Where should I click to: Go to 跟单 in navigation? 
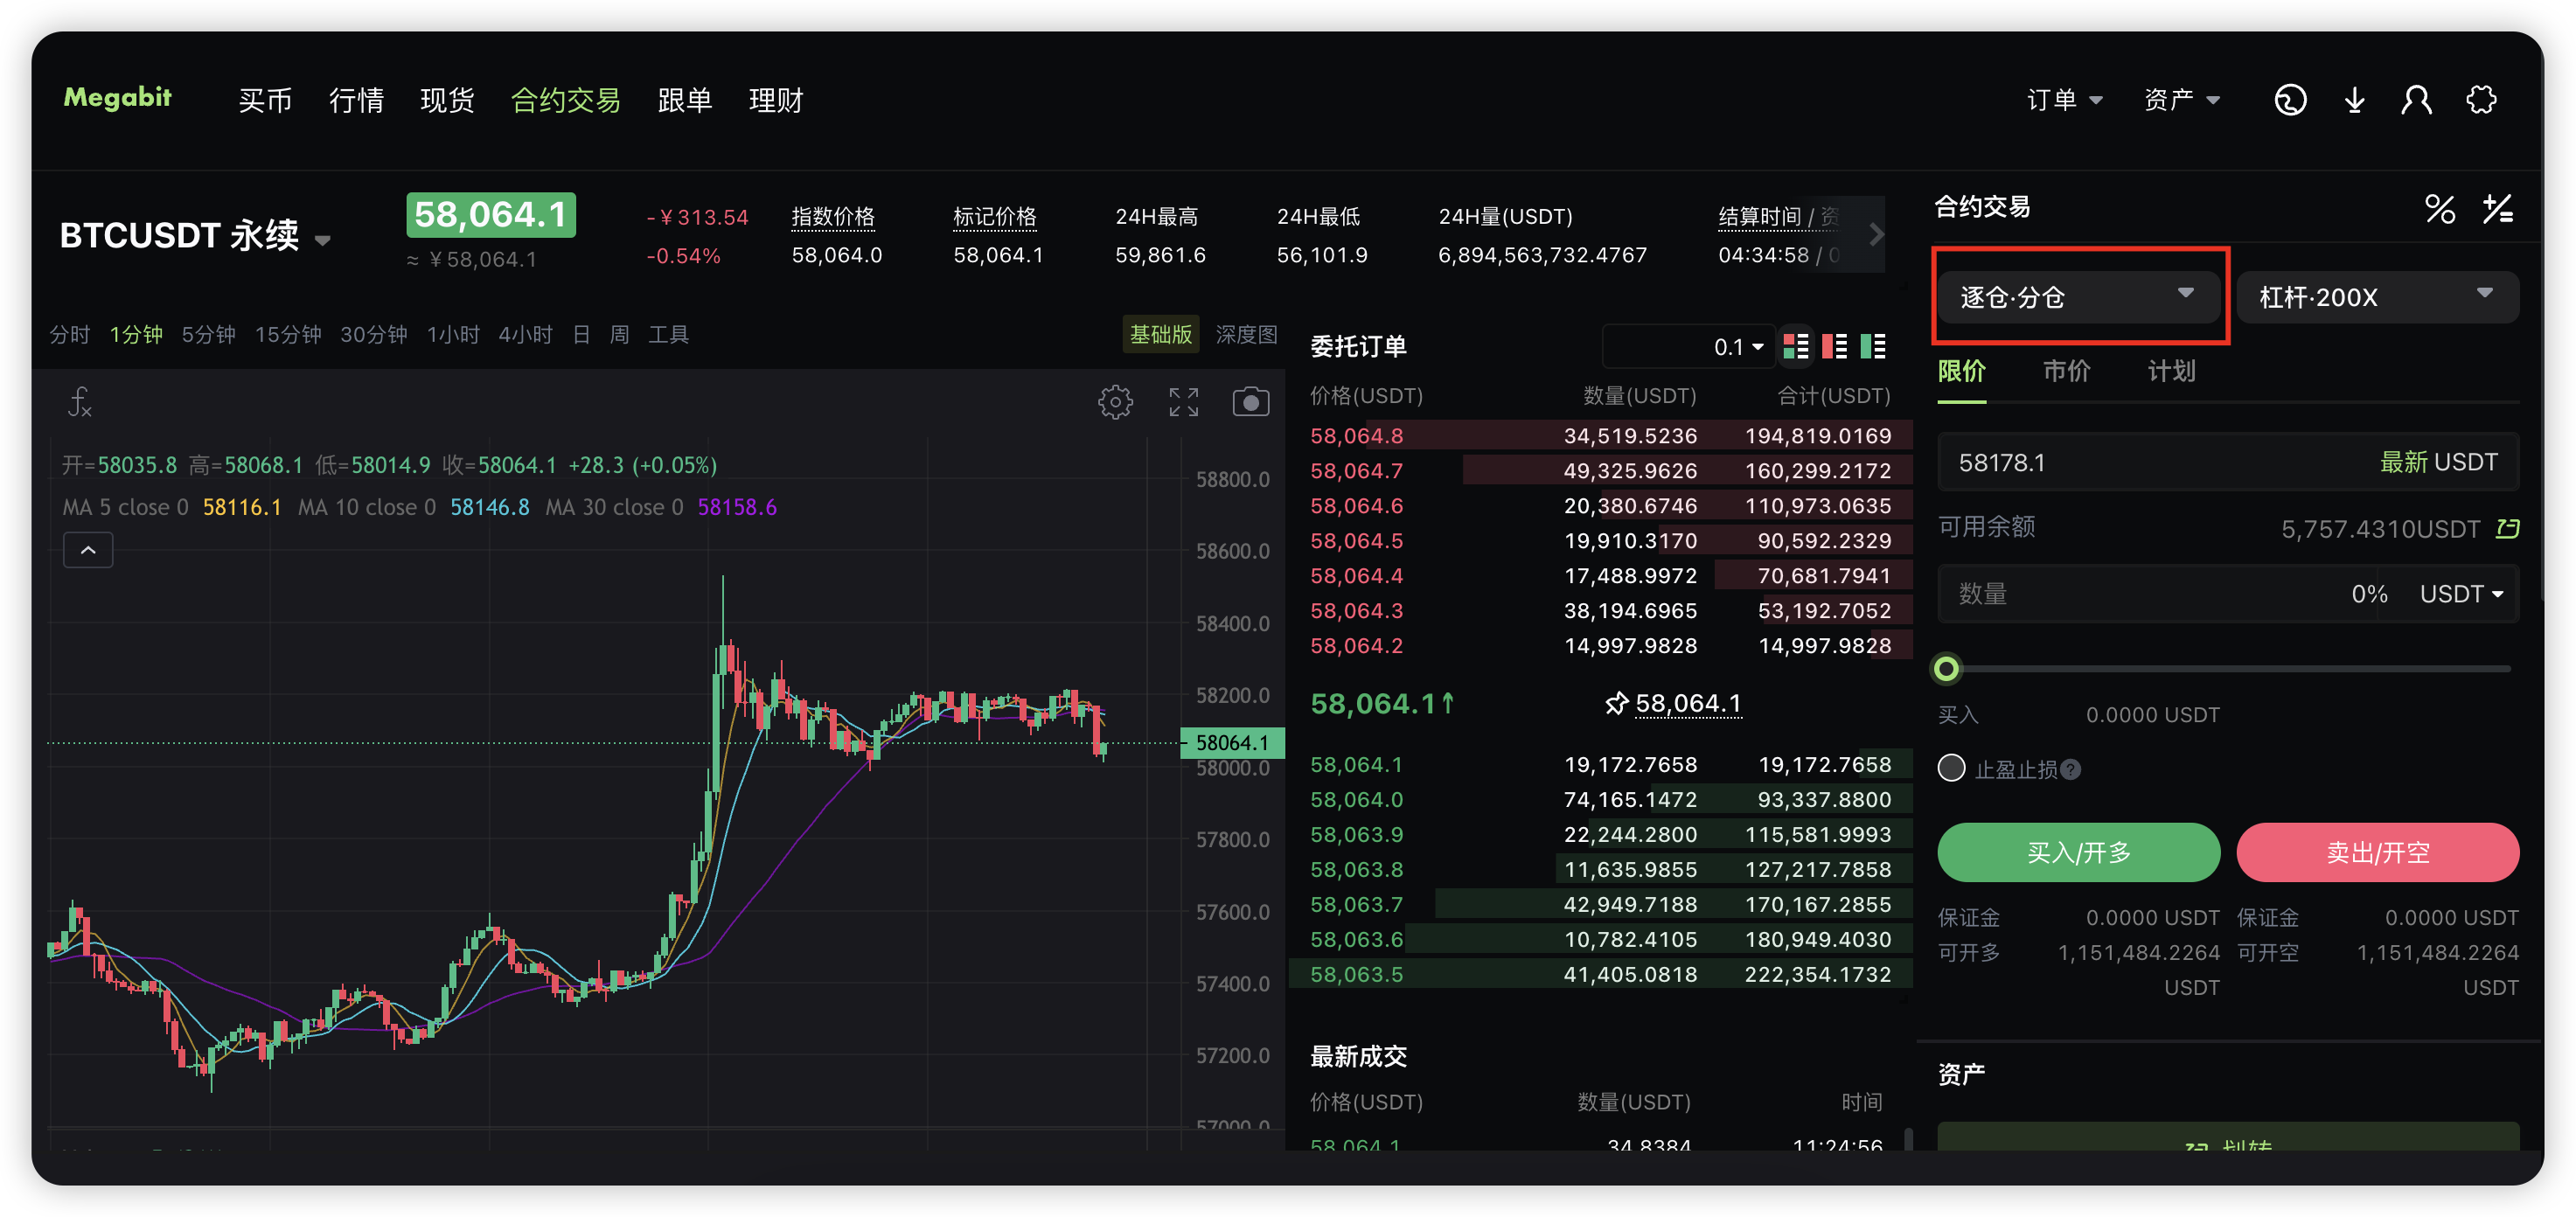(685, 100)
